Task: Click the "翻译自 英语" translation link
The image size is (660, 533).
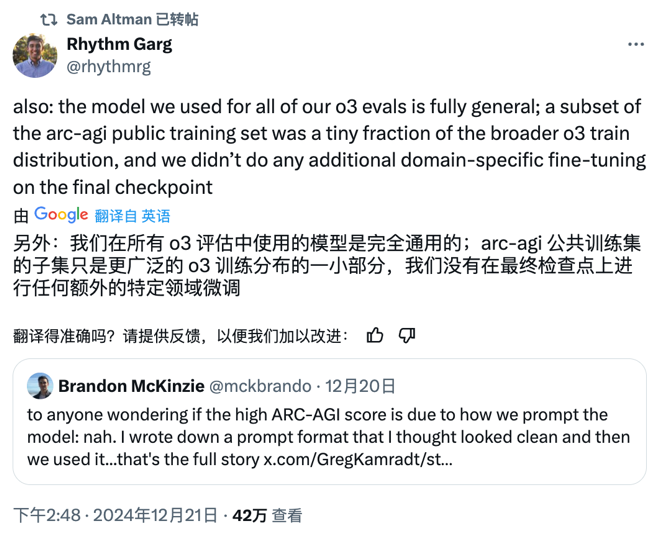Action: coord(132,215)
